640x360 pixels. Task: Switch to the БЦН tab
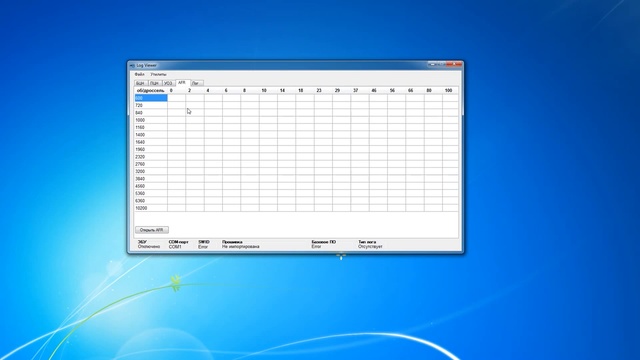click(x=140, y=83)
